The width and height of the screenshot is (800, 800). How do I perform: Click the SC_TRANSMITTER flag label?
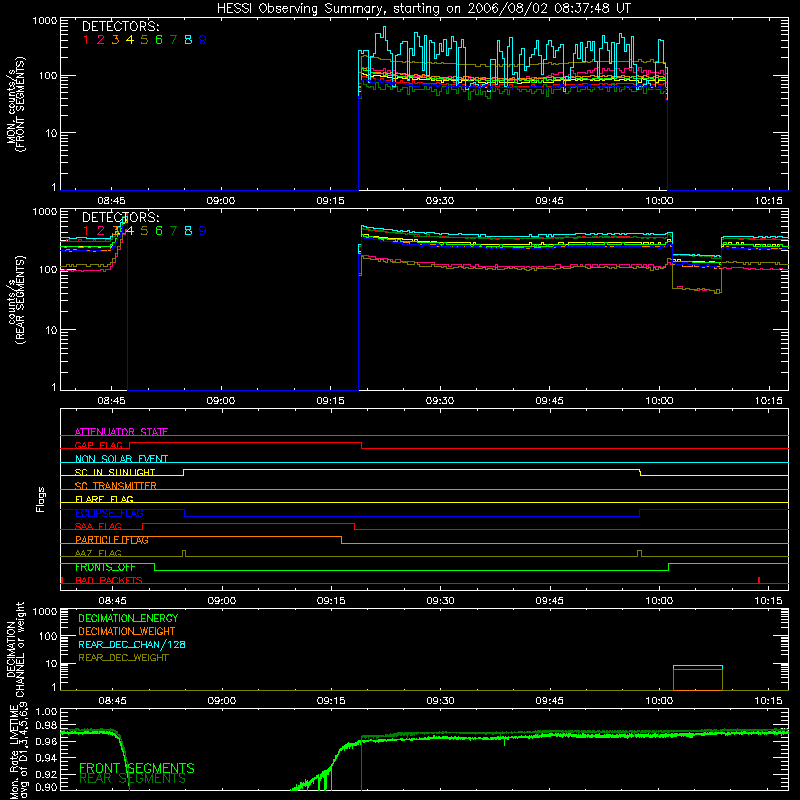[116, 486]
